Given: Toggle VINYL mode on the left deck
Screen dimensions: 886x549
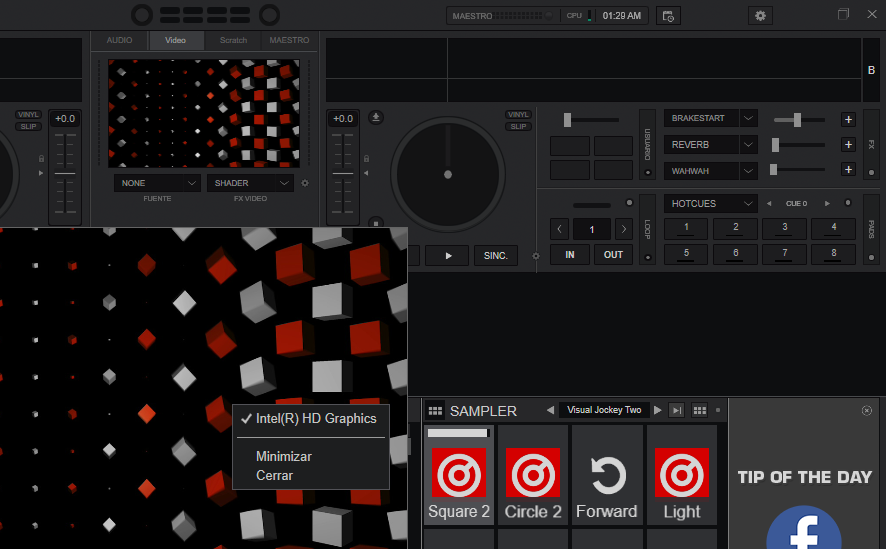Looking at the screenshot, I should (x=28, y=115).
